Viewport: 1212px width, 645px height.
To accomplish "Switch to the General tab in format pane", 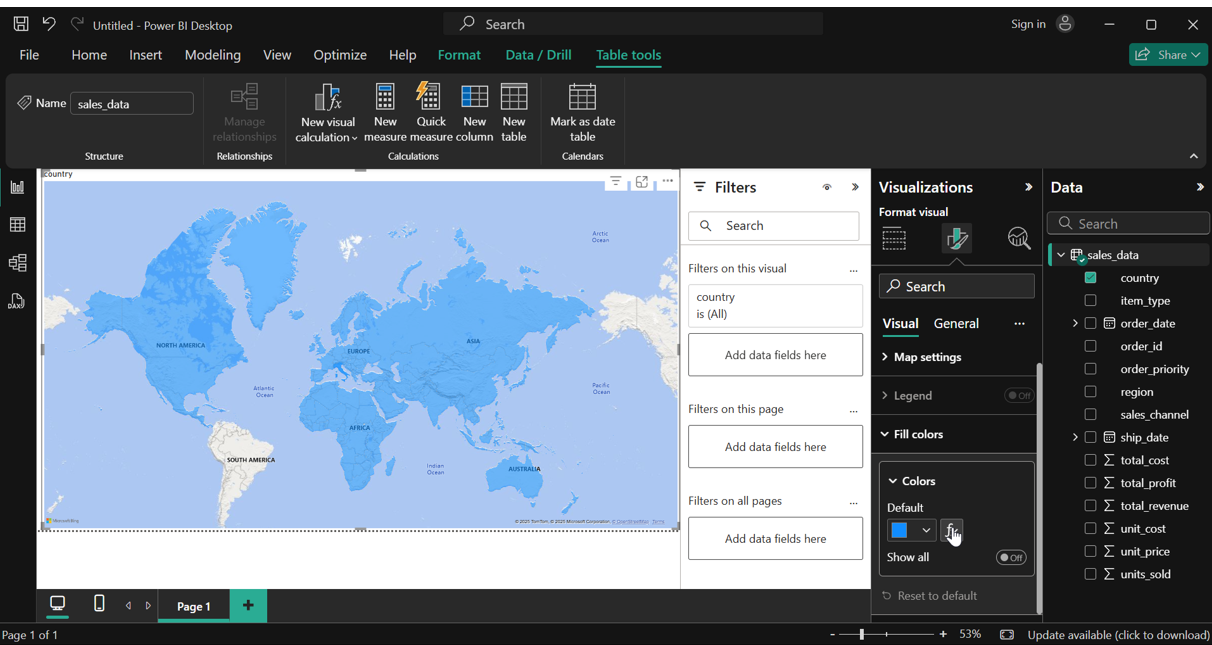I will (x=956, y=323).
